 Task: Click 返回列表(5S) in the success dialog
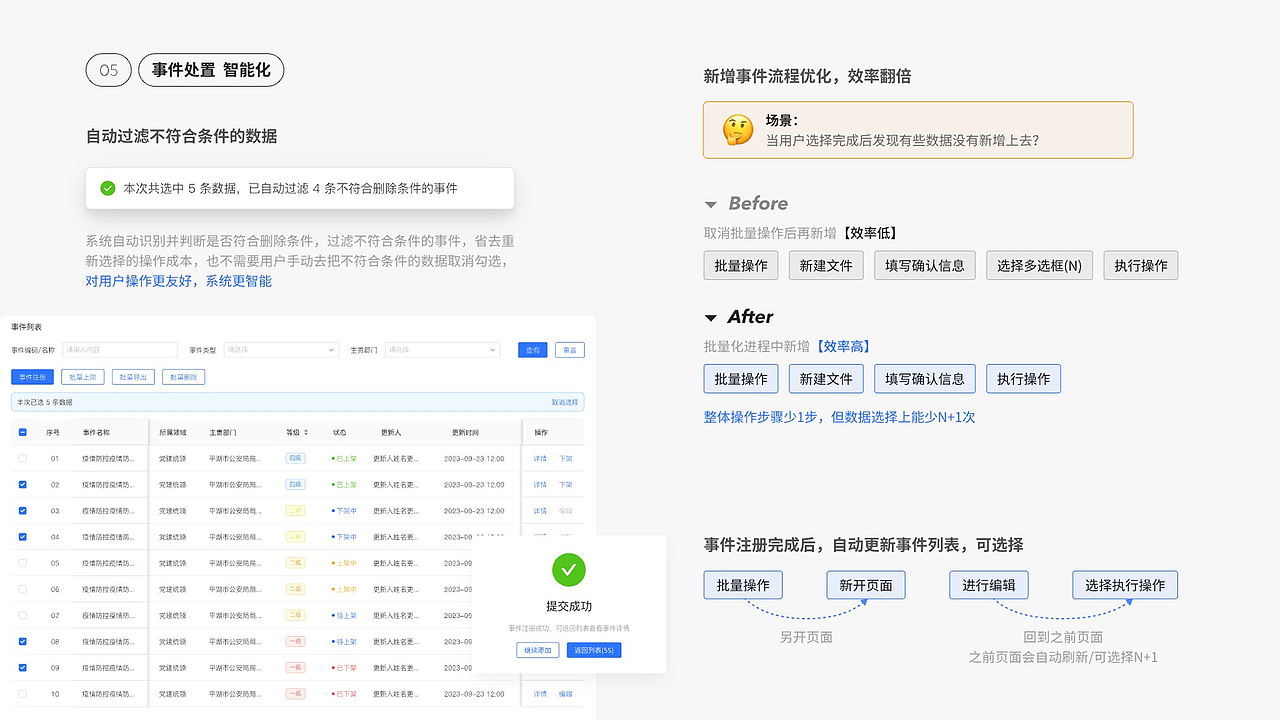coord(594,650)
